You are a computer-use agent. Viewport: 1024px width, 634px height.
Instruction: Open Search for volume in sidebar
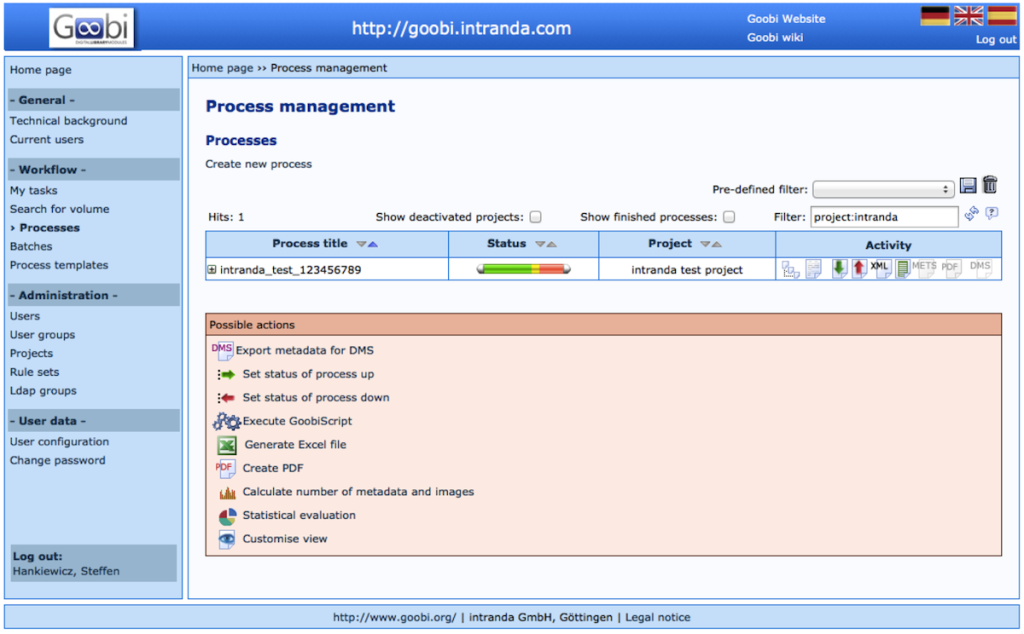[x=59, y=209]
